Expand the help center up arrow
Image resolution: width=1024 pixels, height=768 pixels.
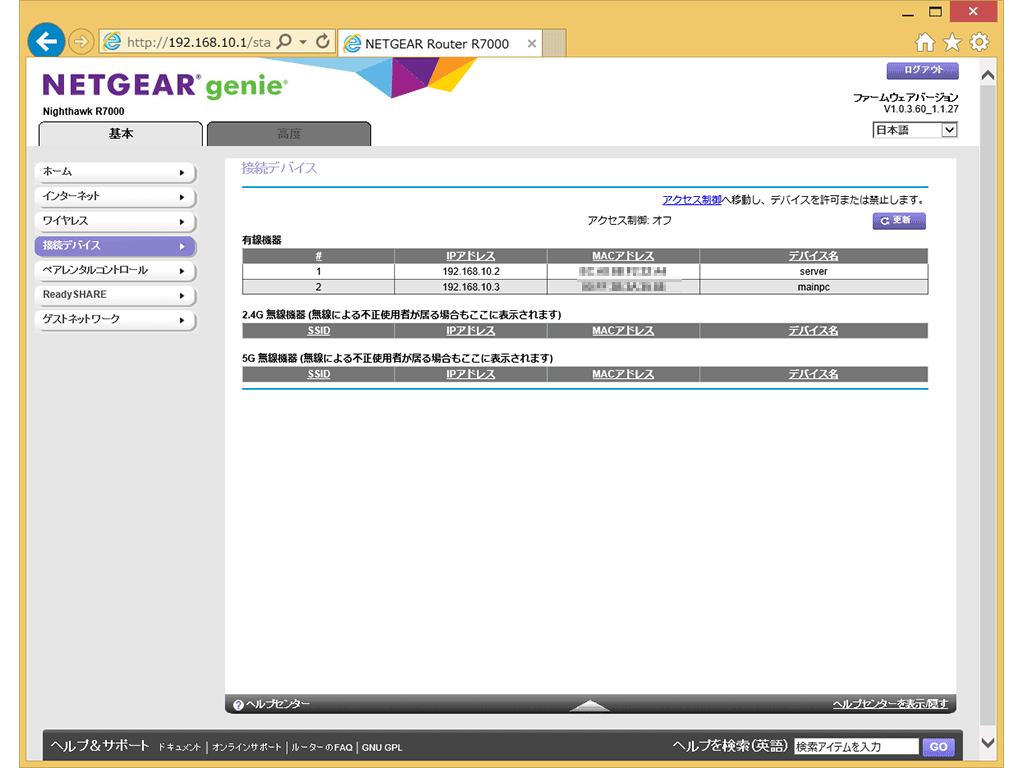click(589, 706)
